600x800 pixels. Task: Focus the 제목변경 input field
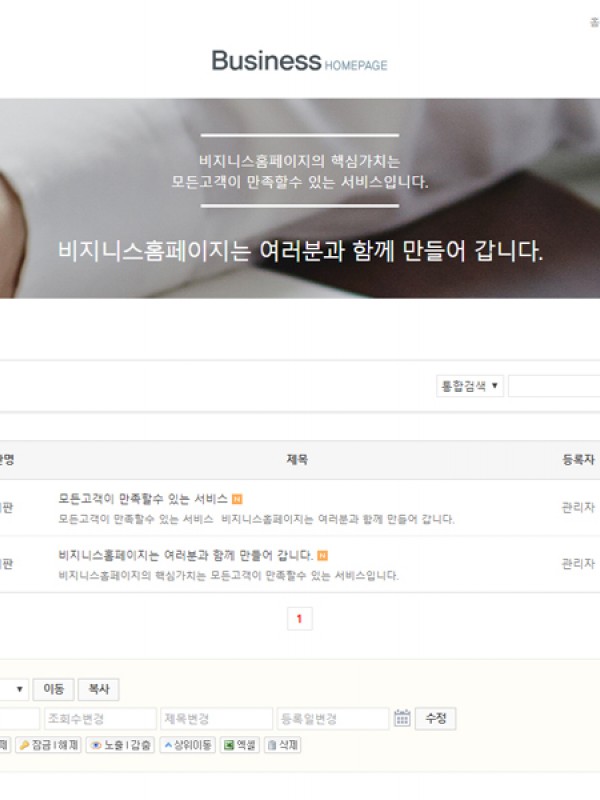tap(216, 718)
